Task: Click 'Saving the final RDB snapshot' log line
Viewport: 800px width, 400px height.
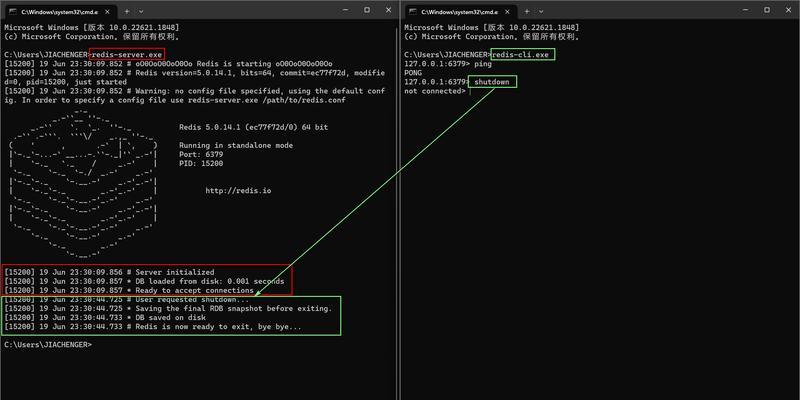Action: click(x=168, y=309)
